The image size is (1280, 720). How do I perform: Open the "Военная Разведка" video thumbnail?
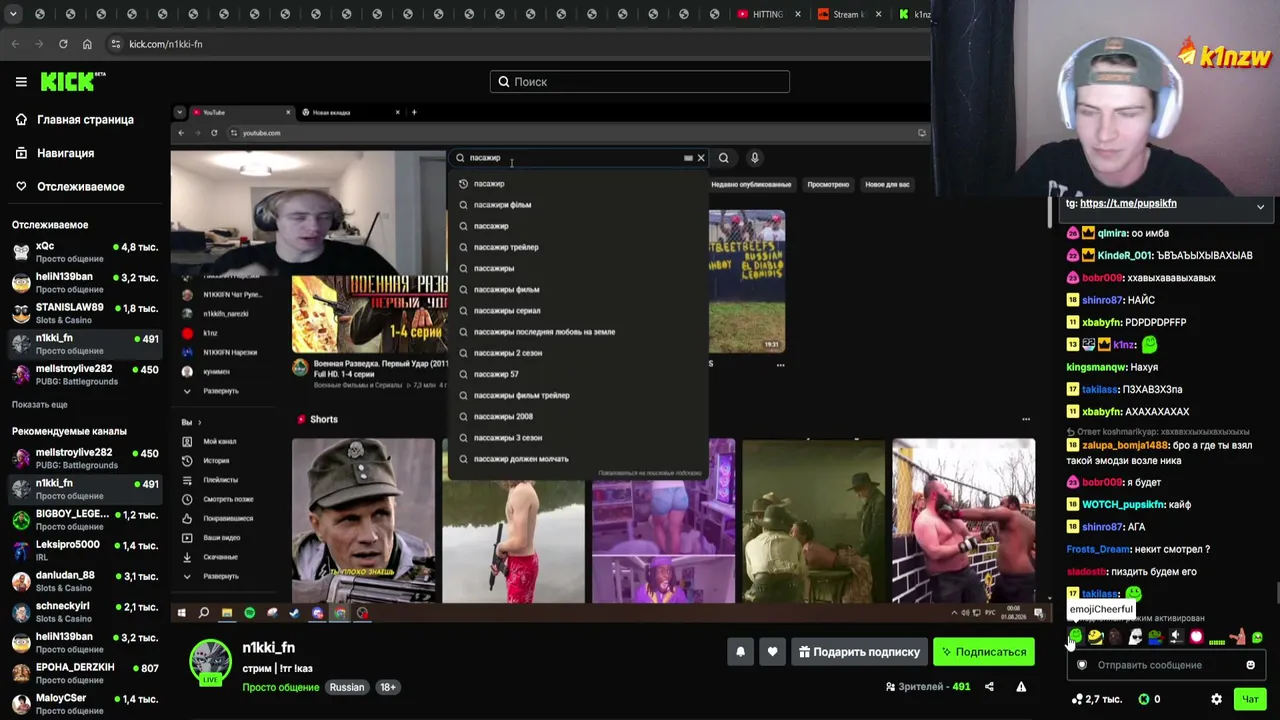tap(369, 314)
